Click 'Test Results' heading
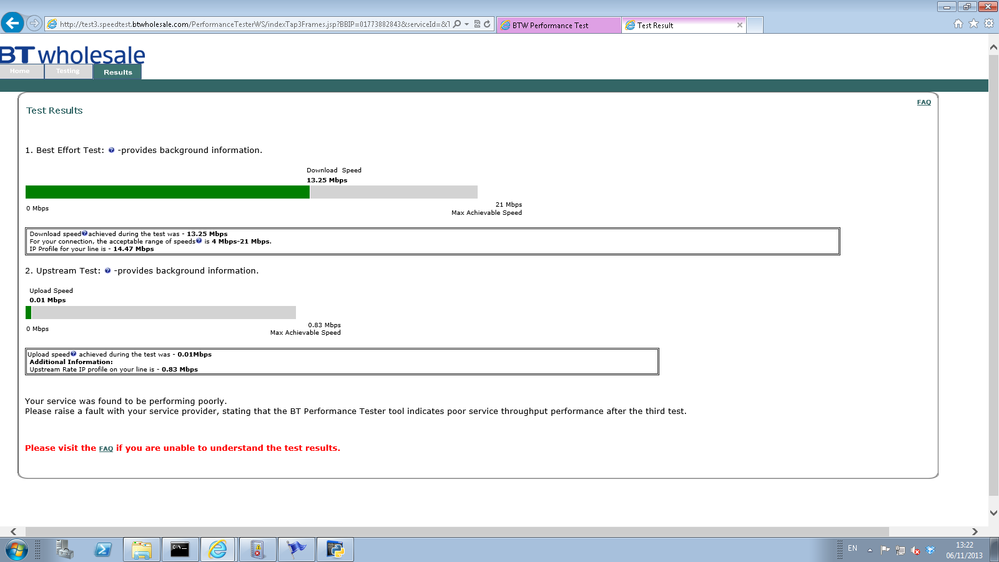Viewport: 999px width, 562px height. point(54,111)
